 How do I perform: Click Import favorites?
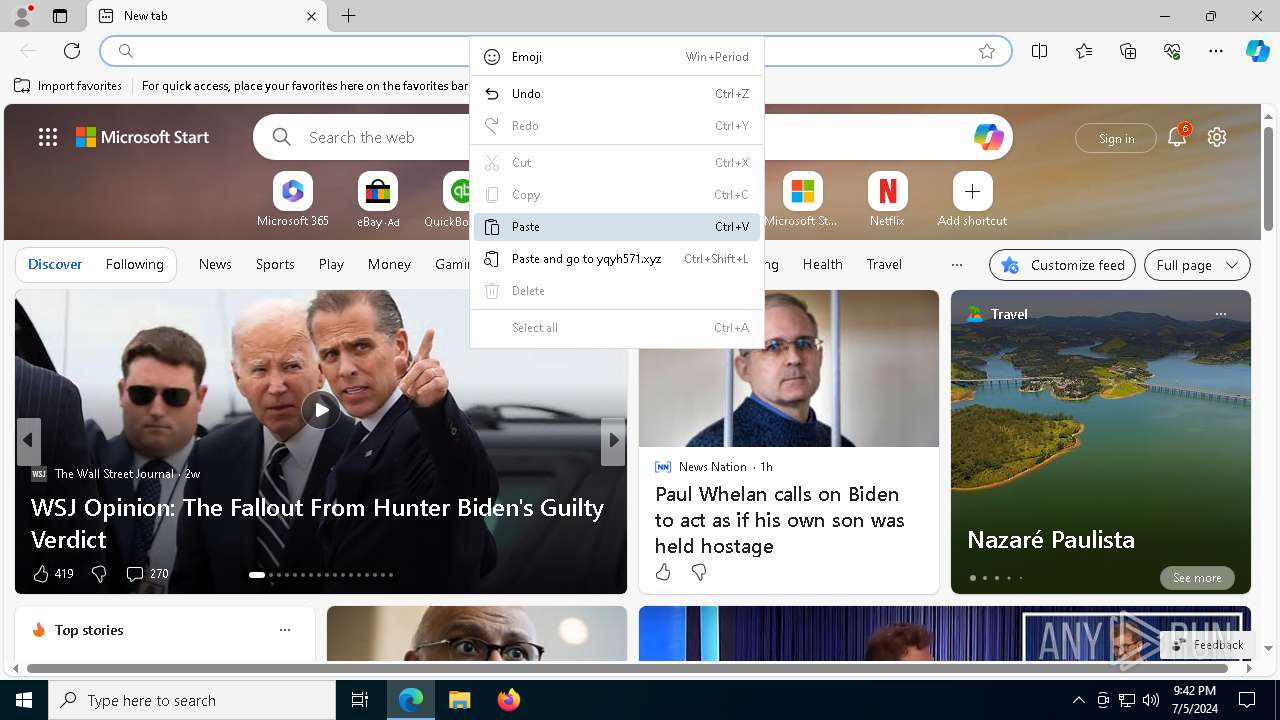pyautogui.click(x=68, y=86)
